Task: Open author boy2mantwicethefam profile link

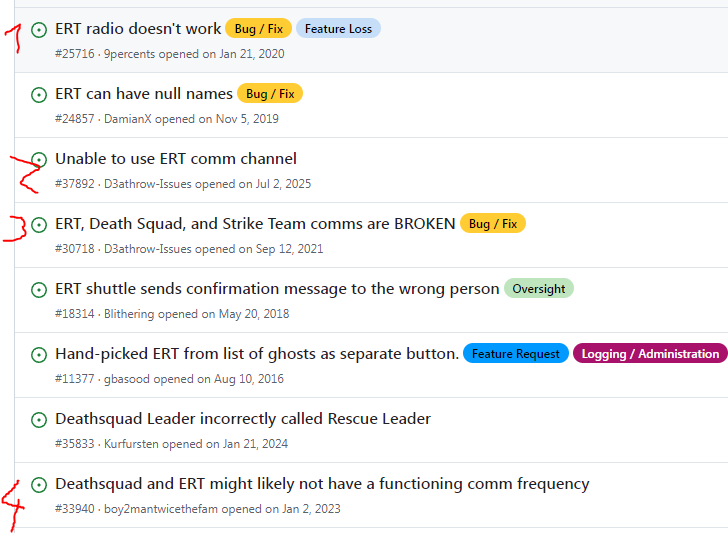Action: coord(161,509)
